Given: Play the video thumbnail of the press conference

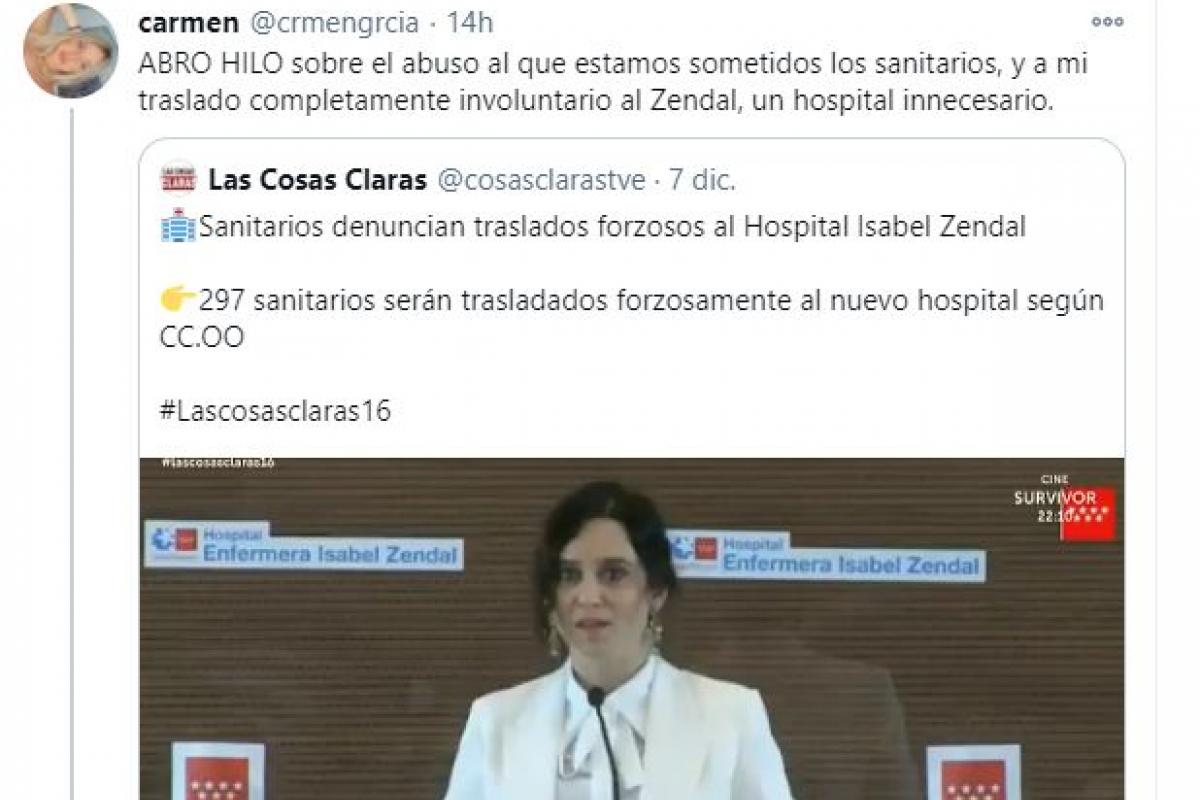Looking at the screenshot, I should pos(631,629).
